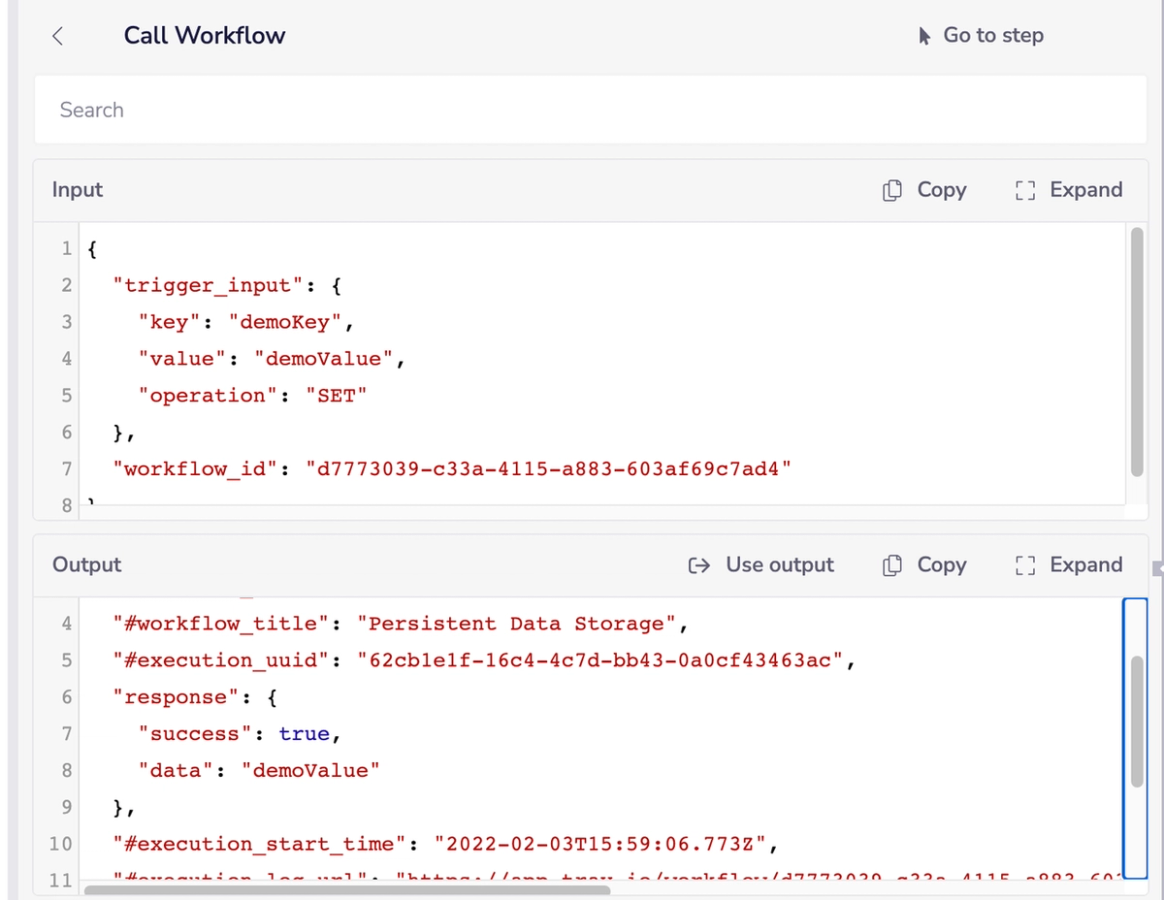Click the execution_uuid line in Output
Viewport: 1164px width, 900px height.
484,660
